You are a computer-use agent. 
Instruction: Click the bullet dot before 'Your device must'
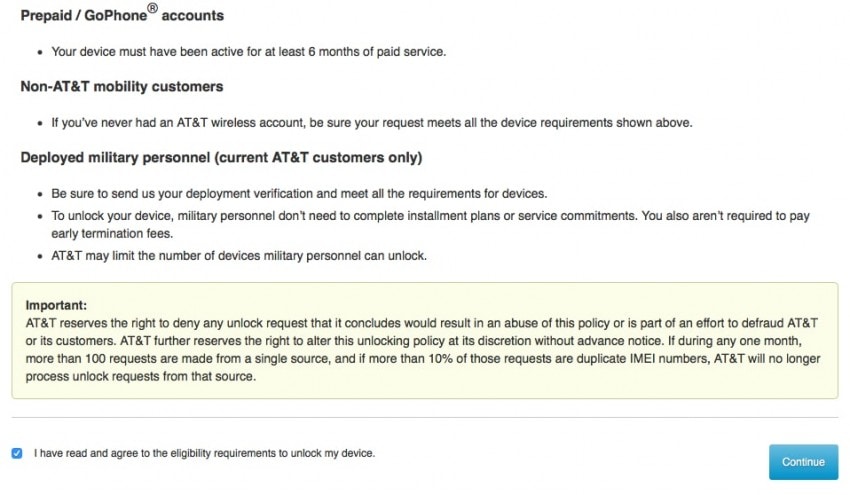[38, 52]
